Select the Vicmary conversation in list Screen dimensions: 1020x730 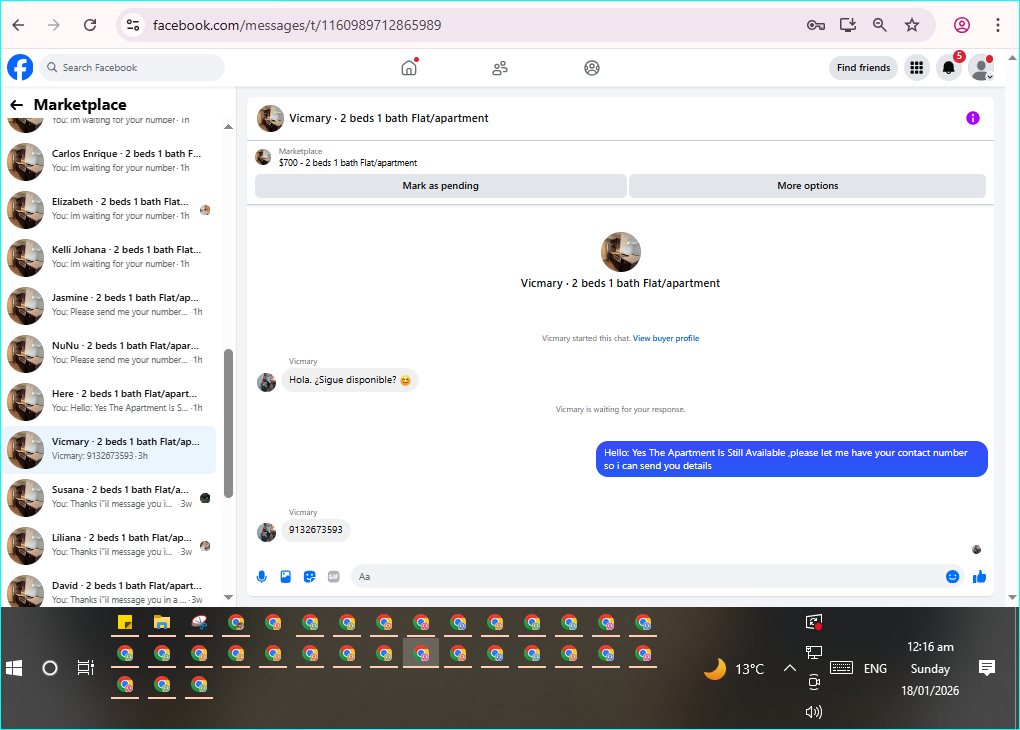[x=111, y=449]
